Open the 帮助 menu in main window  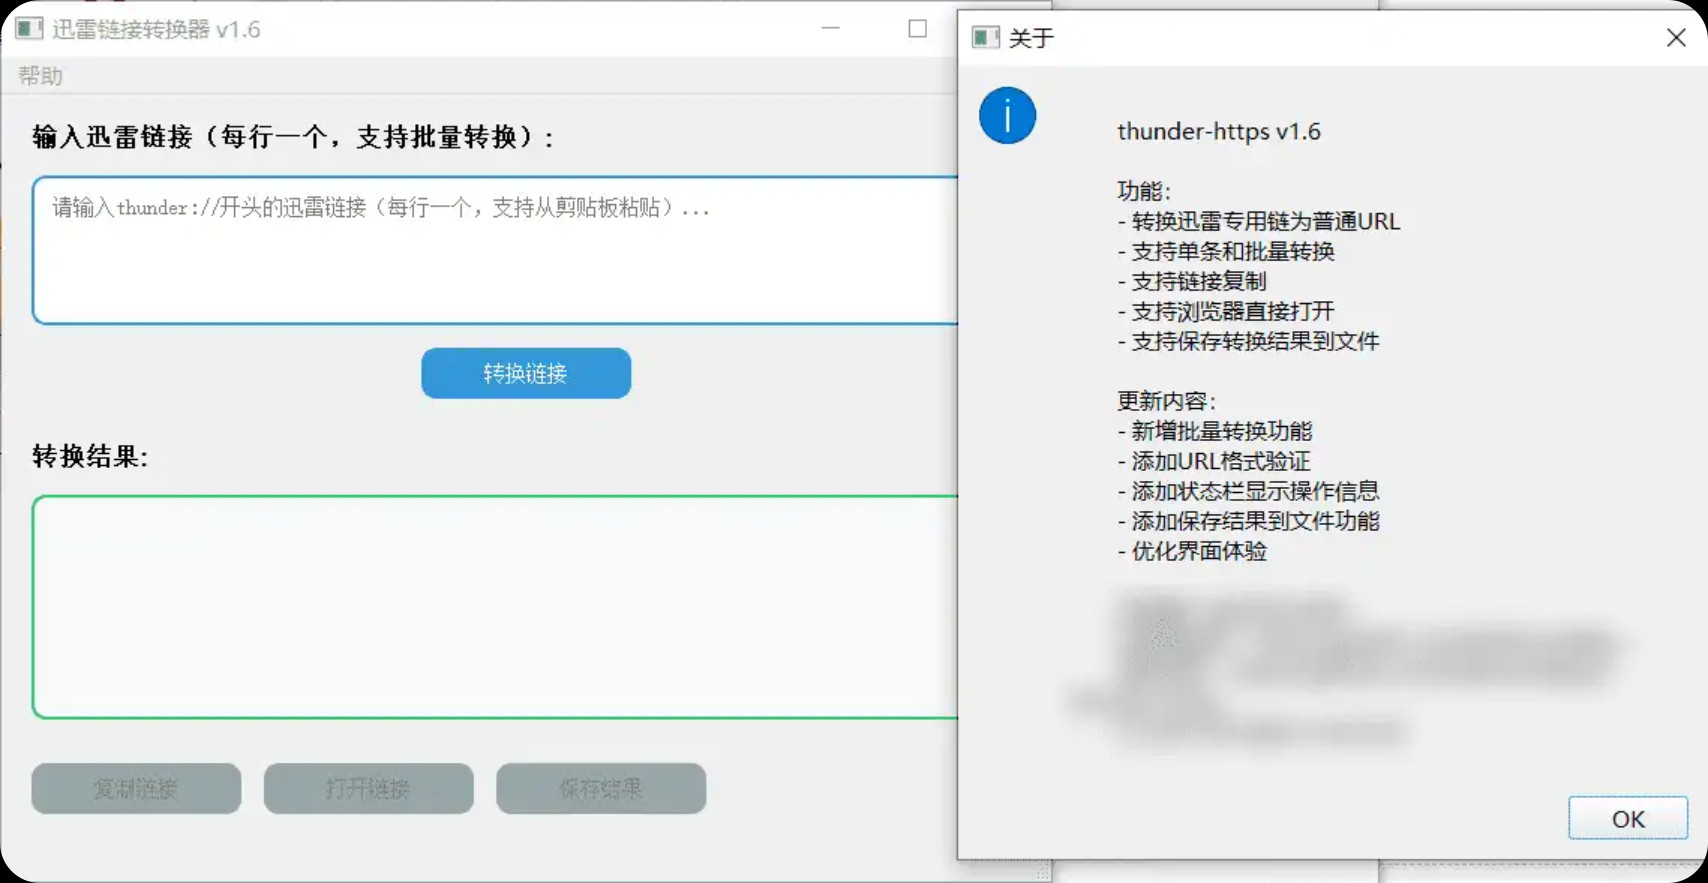(x=40, y=76)
